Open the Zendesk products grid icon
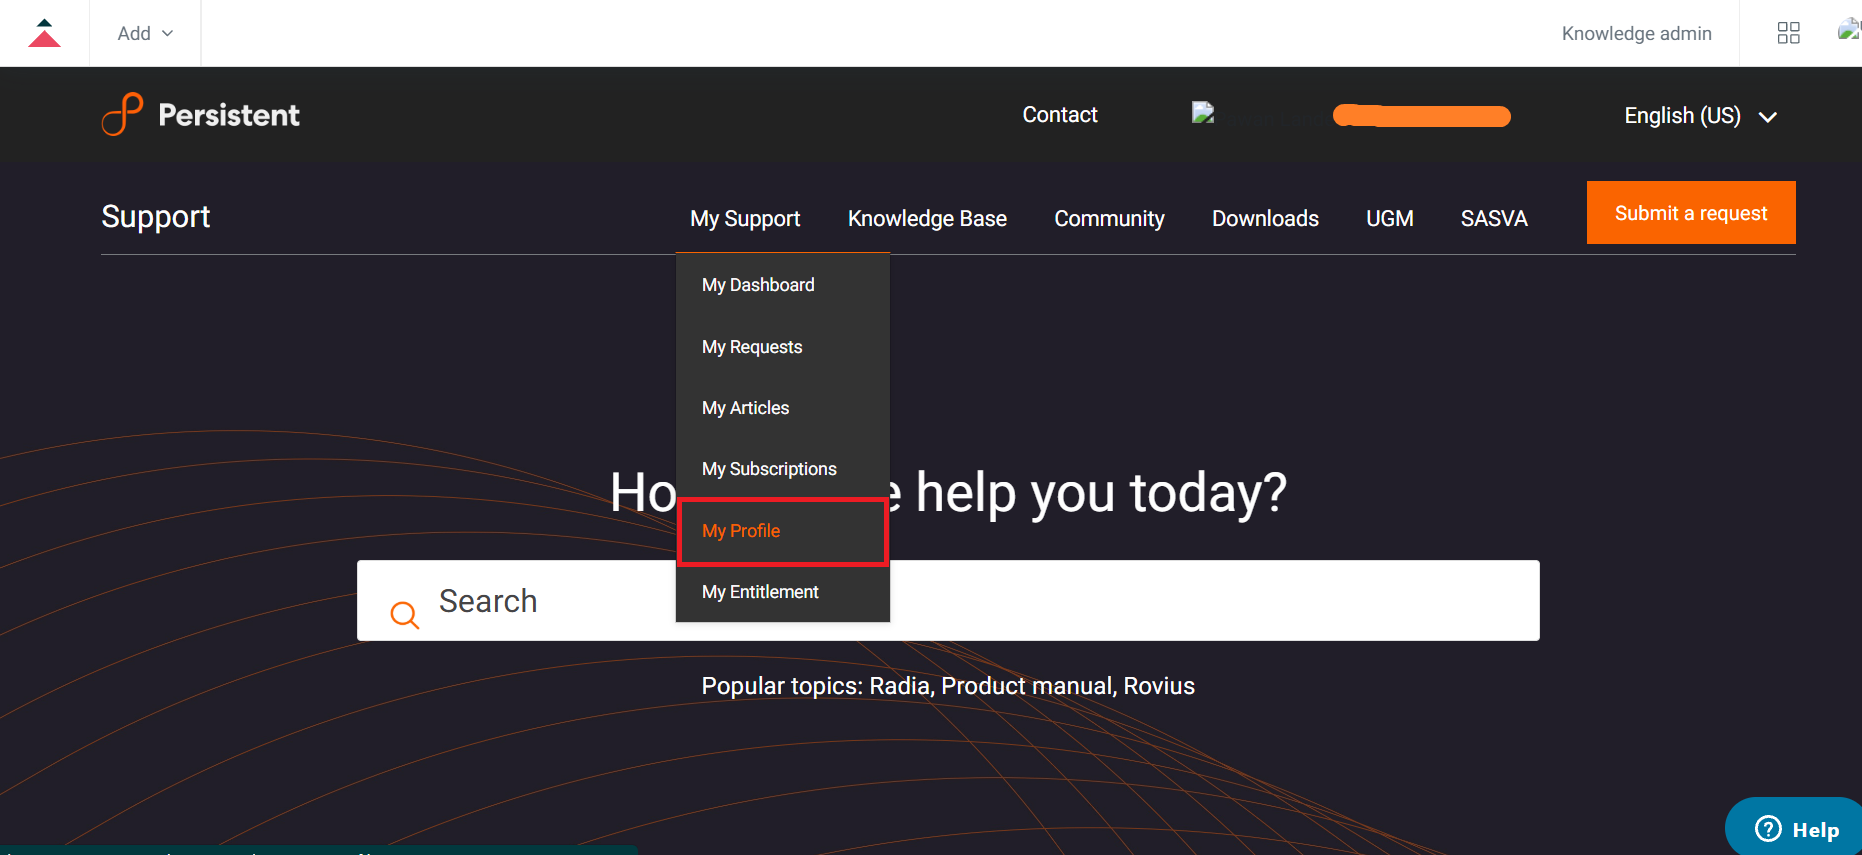The height and width of the screenshot is (855, 1862). point(1788,33)
